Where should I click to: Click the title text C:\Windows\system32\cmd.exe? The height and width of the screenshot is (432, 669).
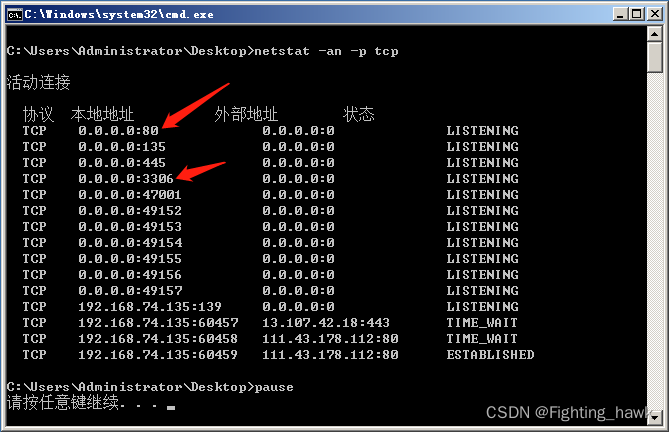tap(119, 14)
